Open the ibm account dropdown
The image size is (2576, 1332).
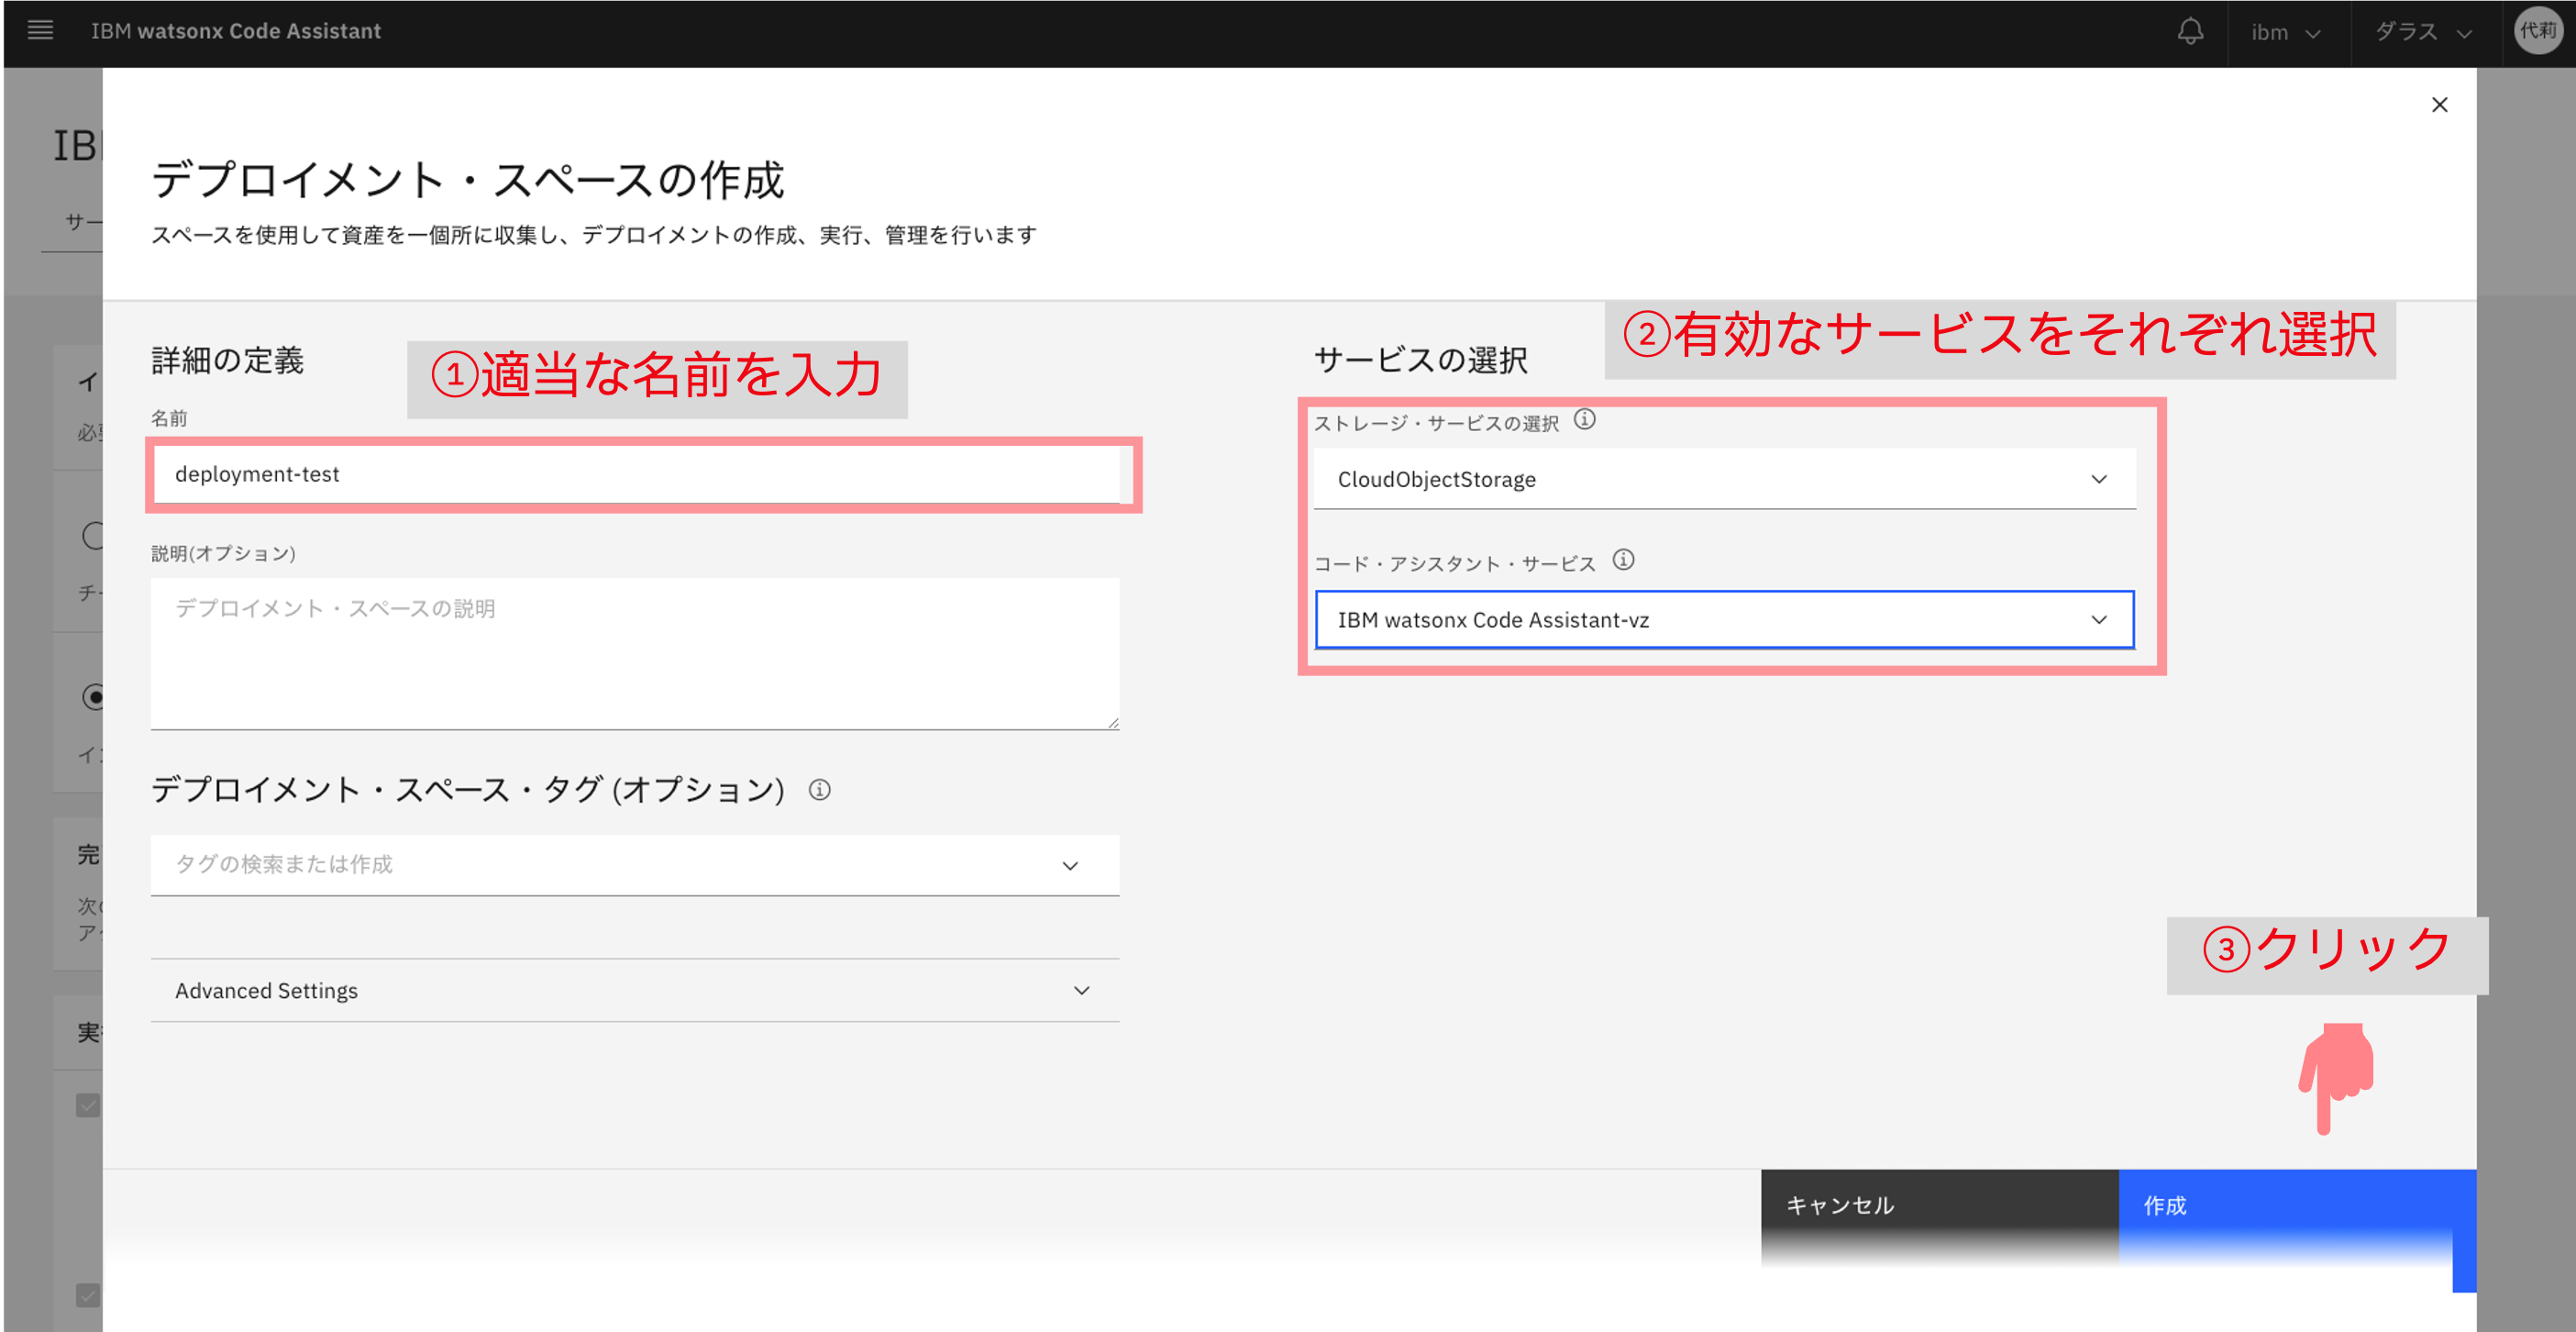(x=2286, y=33)
